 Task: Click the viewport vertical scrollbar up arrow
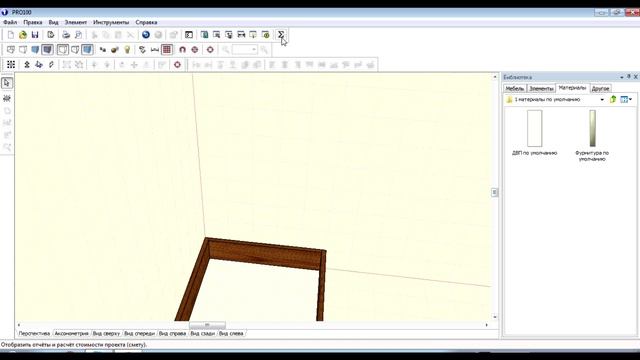[495, 77]
